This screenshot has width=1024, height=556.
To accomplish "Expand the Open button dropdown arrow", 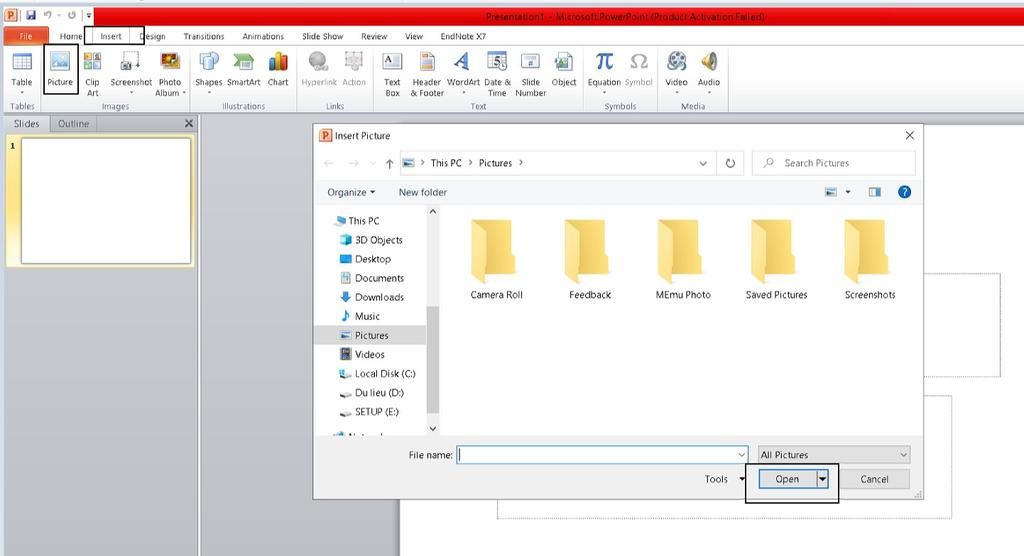I will coord(822,479).
